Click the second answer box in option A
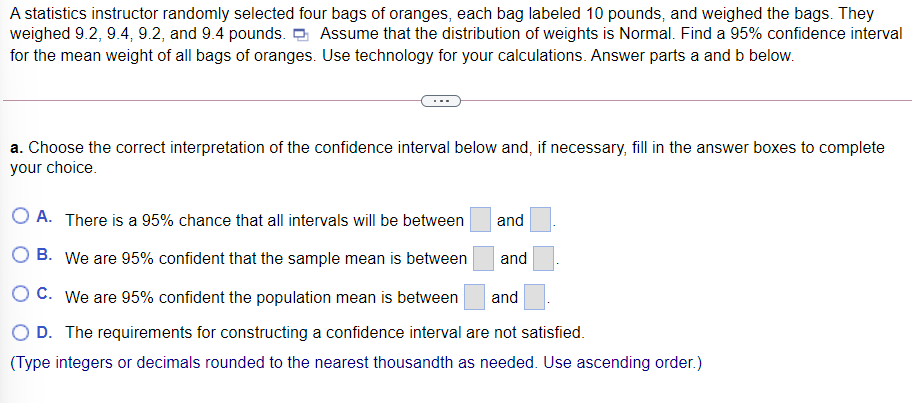The height and width of the screenshot is (403, 912). (x=540, y=220)
